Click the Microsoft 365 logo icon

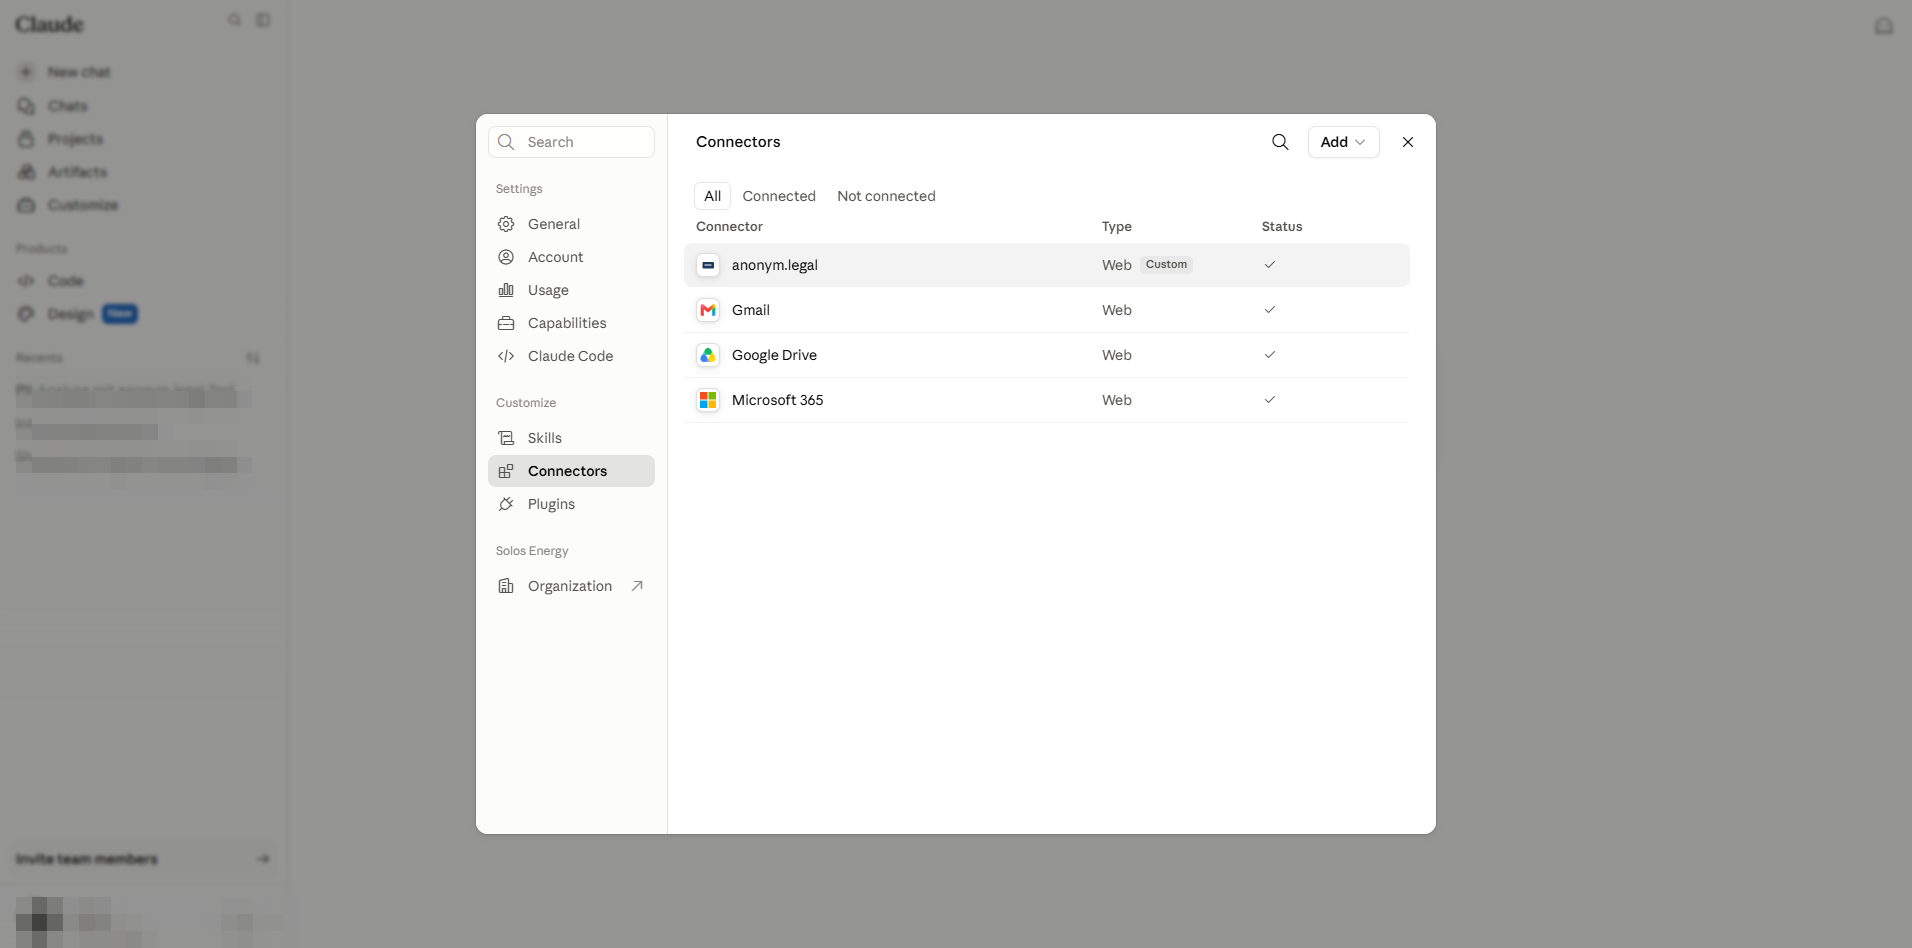click(x=708, y=400)
